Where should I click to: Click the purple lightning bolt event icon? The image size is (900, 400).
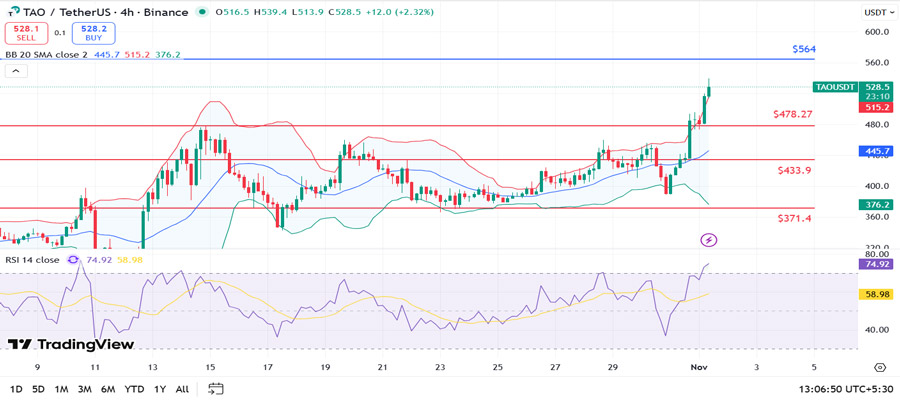[709, 240]
